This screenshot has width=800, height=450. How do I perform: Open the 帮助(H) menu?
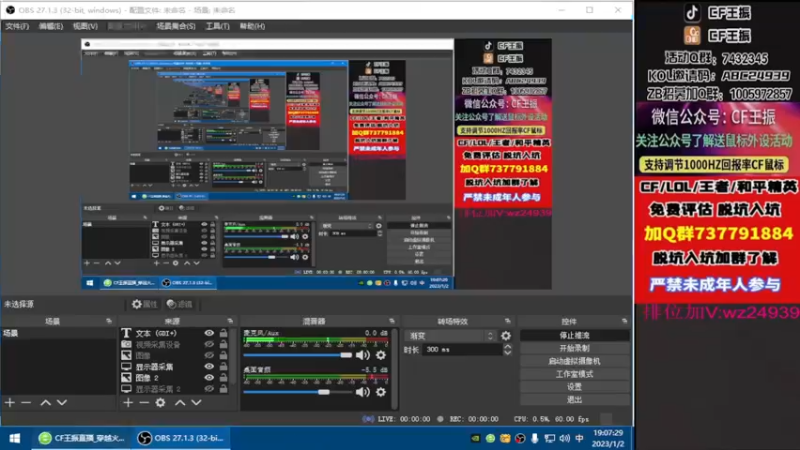click(252, 26)
